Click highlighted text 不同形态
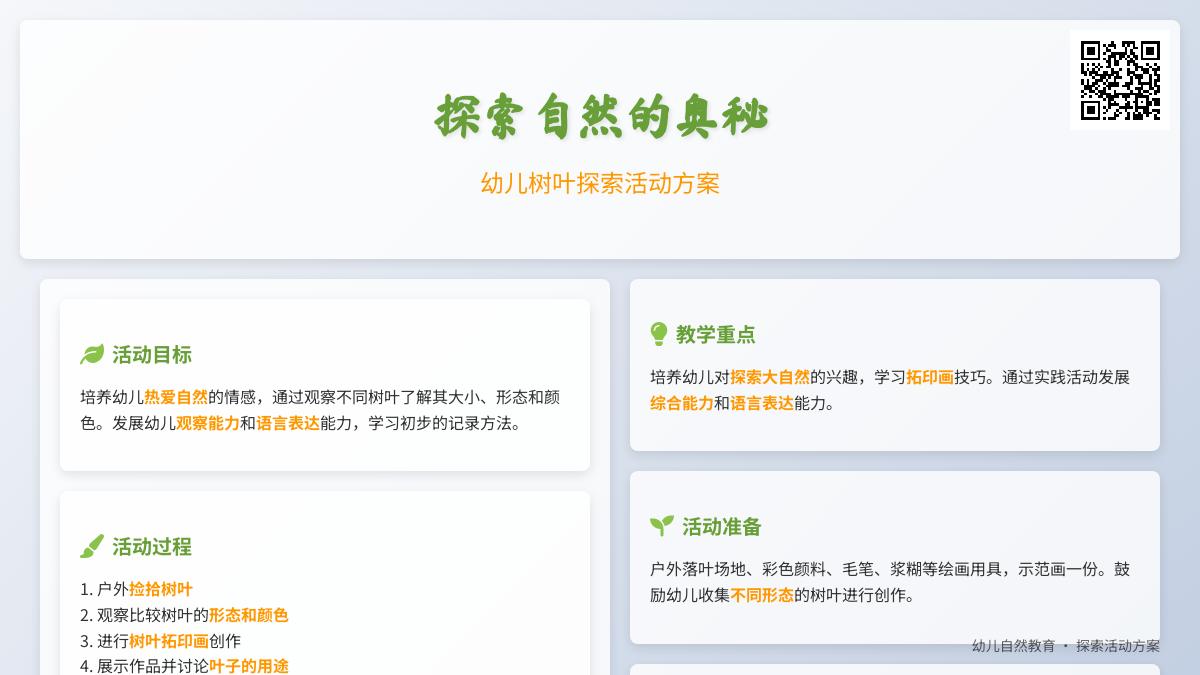Screen dimensions: 1200x675 [762, 595]
